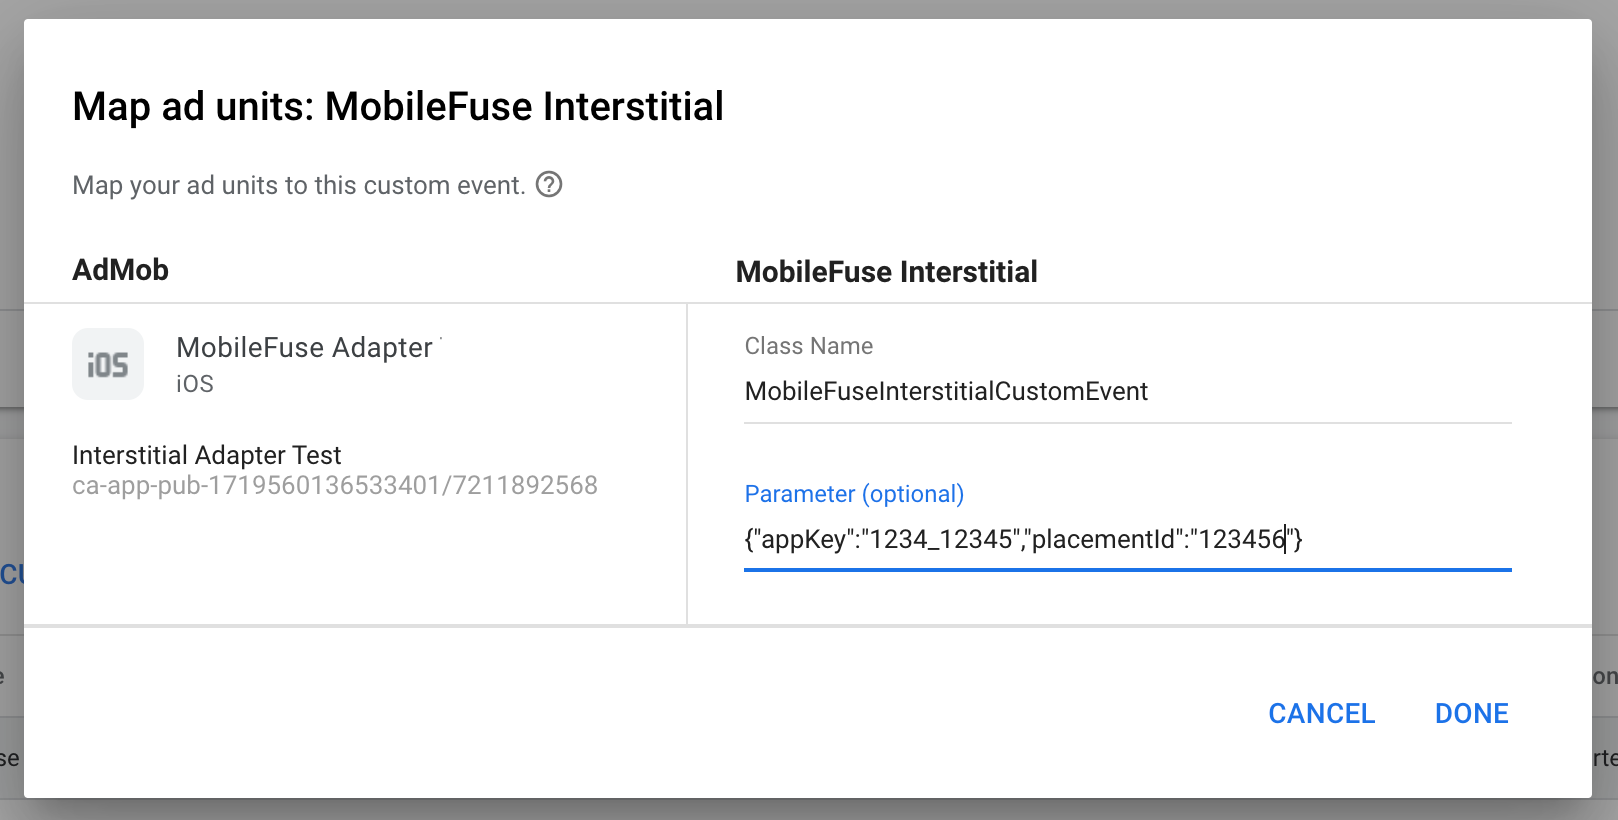Select the MobileFuse Interstitial column header

[887, 272]
